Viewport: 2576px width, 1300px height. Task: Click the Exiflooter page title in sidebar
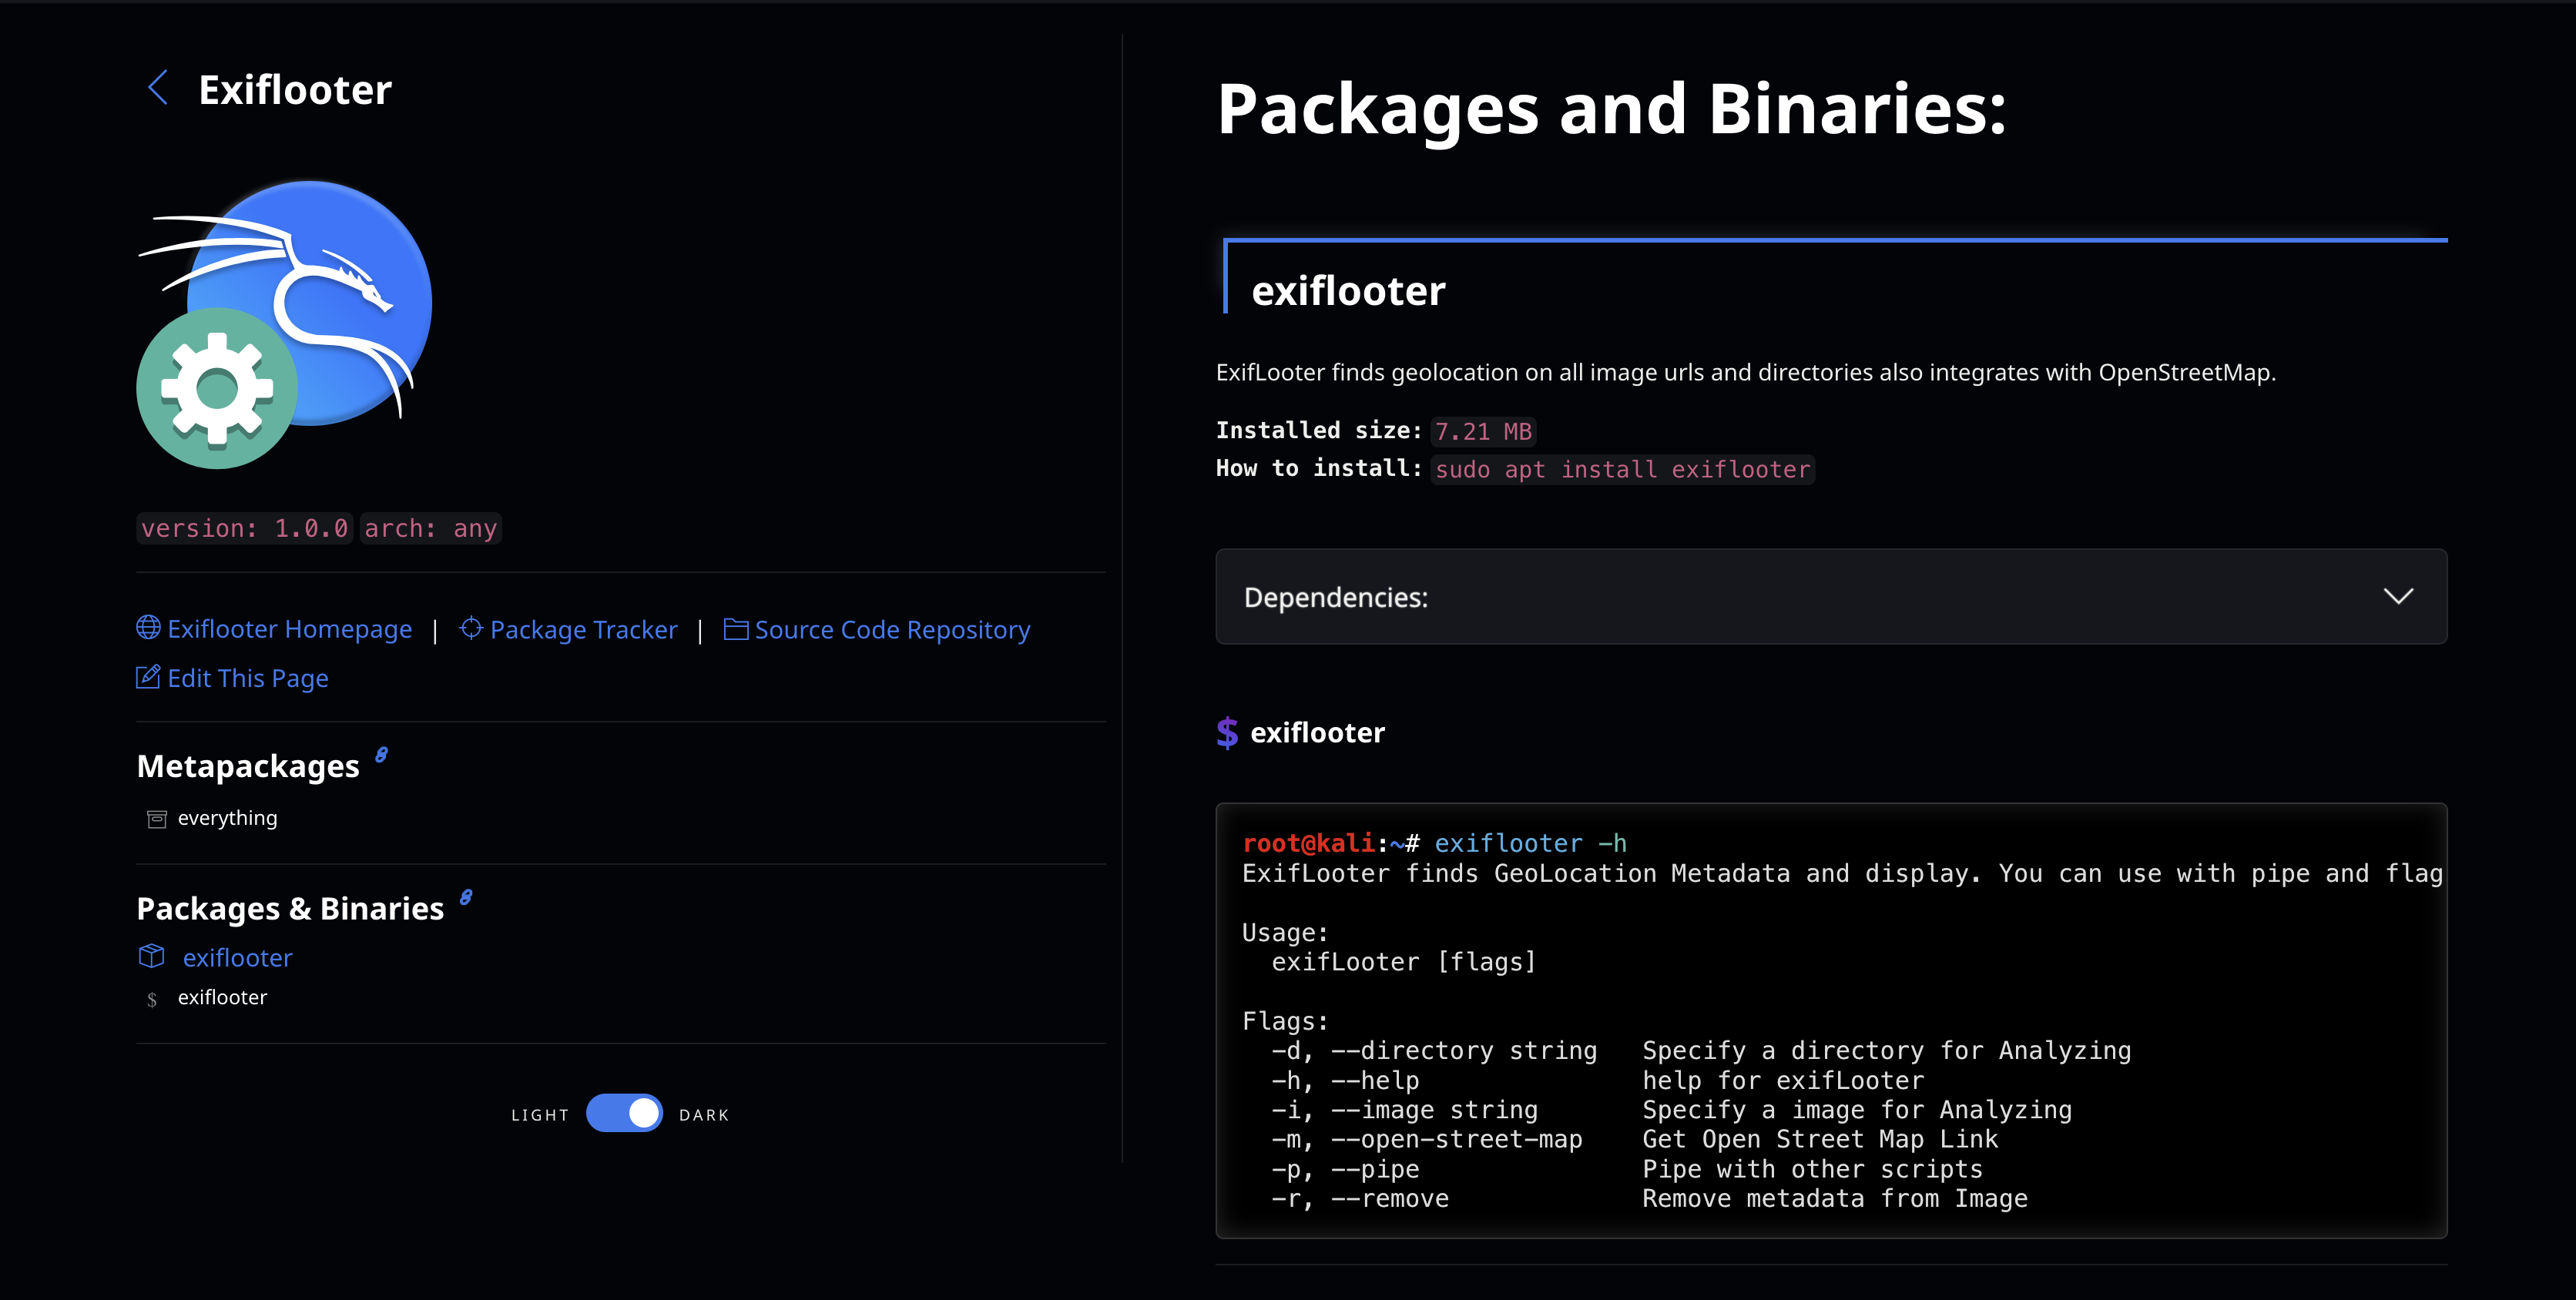[x=295, y=89]
